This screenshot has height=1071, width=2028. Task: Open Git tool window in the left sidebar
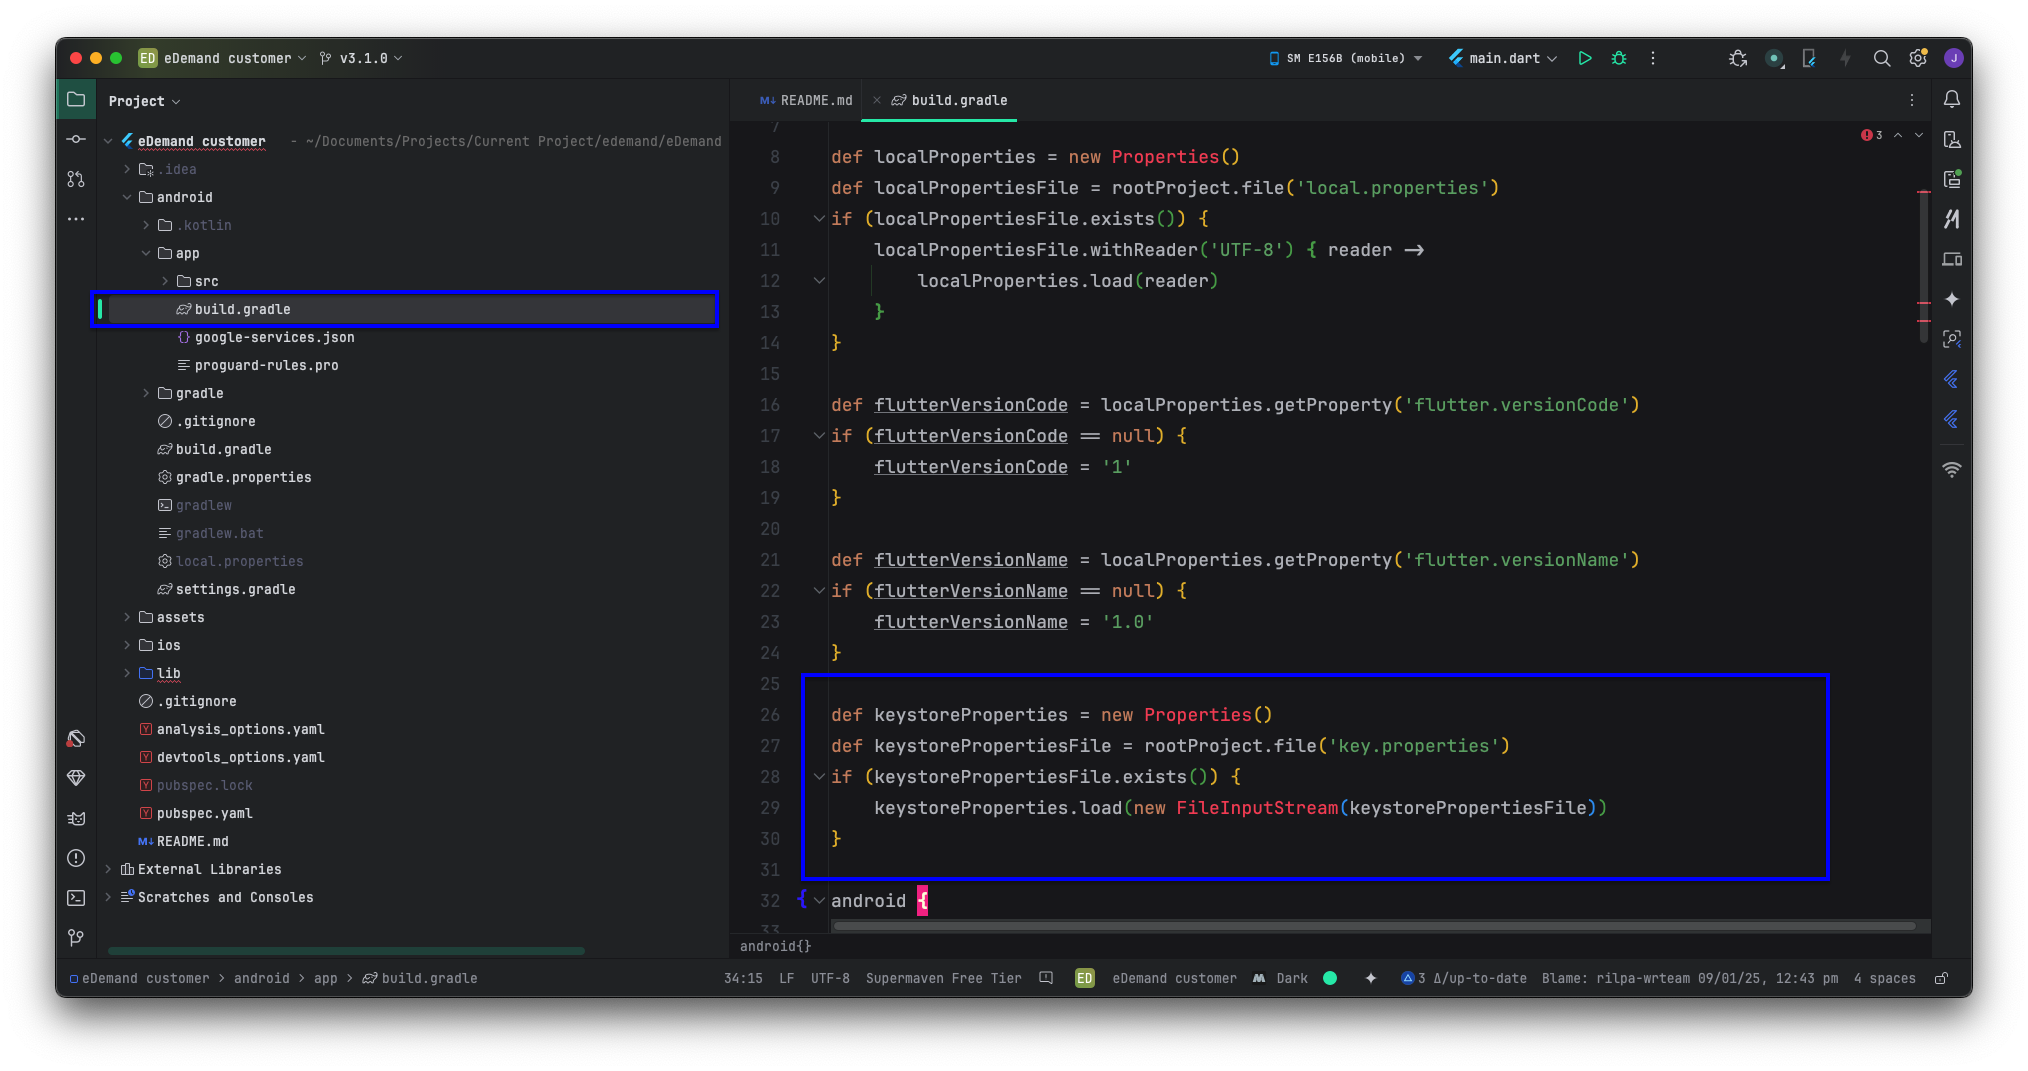coord(76,938)
